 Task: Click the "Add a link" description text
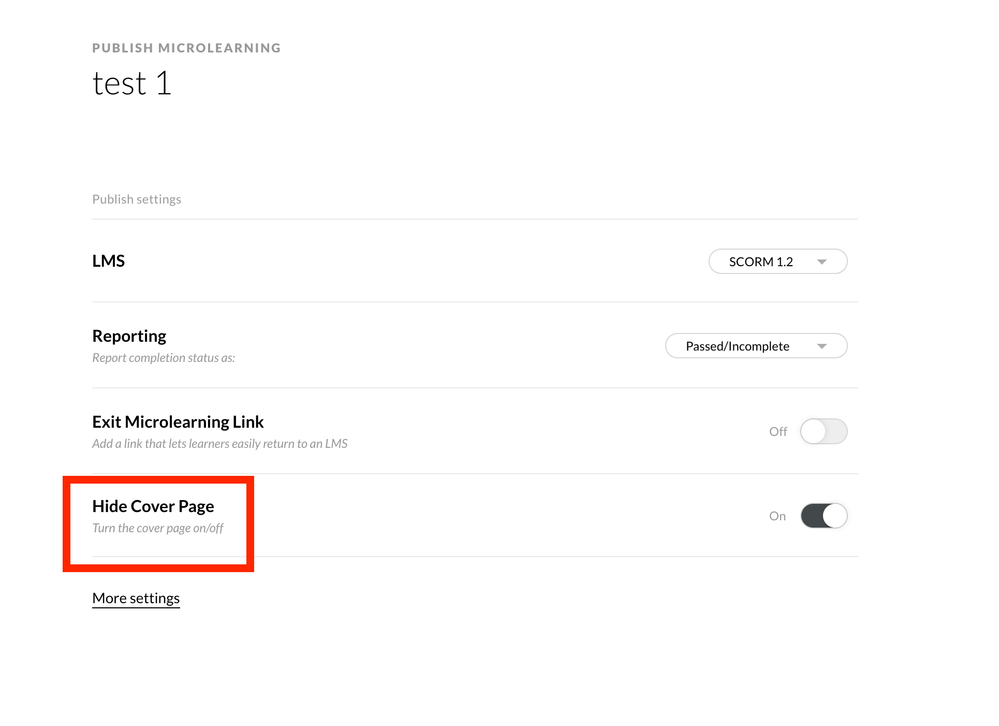(220, 443)
